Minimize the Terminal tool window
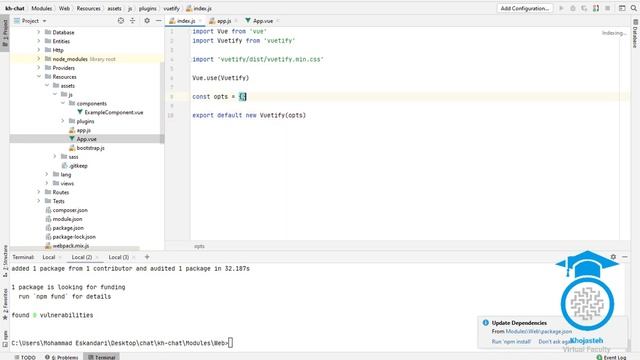This screenshot has height=360, width=640. tap(625, 257)
